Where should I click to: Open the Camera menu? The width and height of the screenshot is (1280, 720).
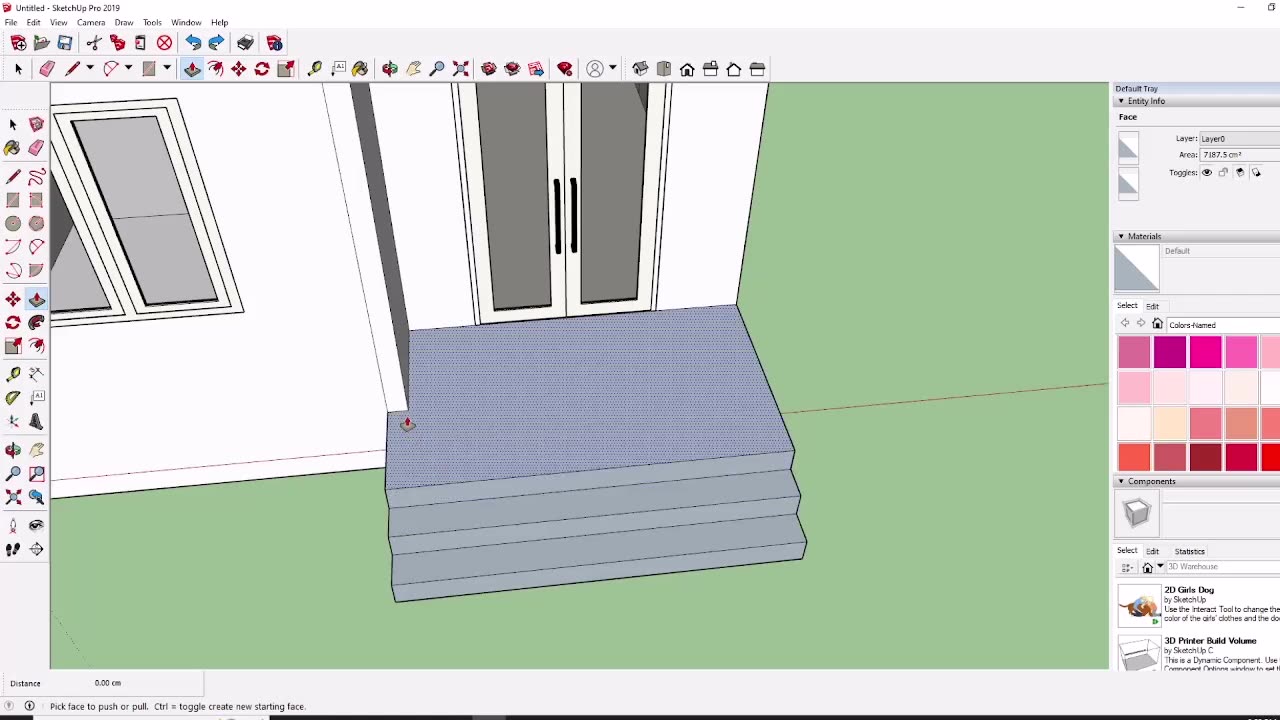pos(90,22)
